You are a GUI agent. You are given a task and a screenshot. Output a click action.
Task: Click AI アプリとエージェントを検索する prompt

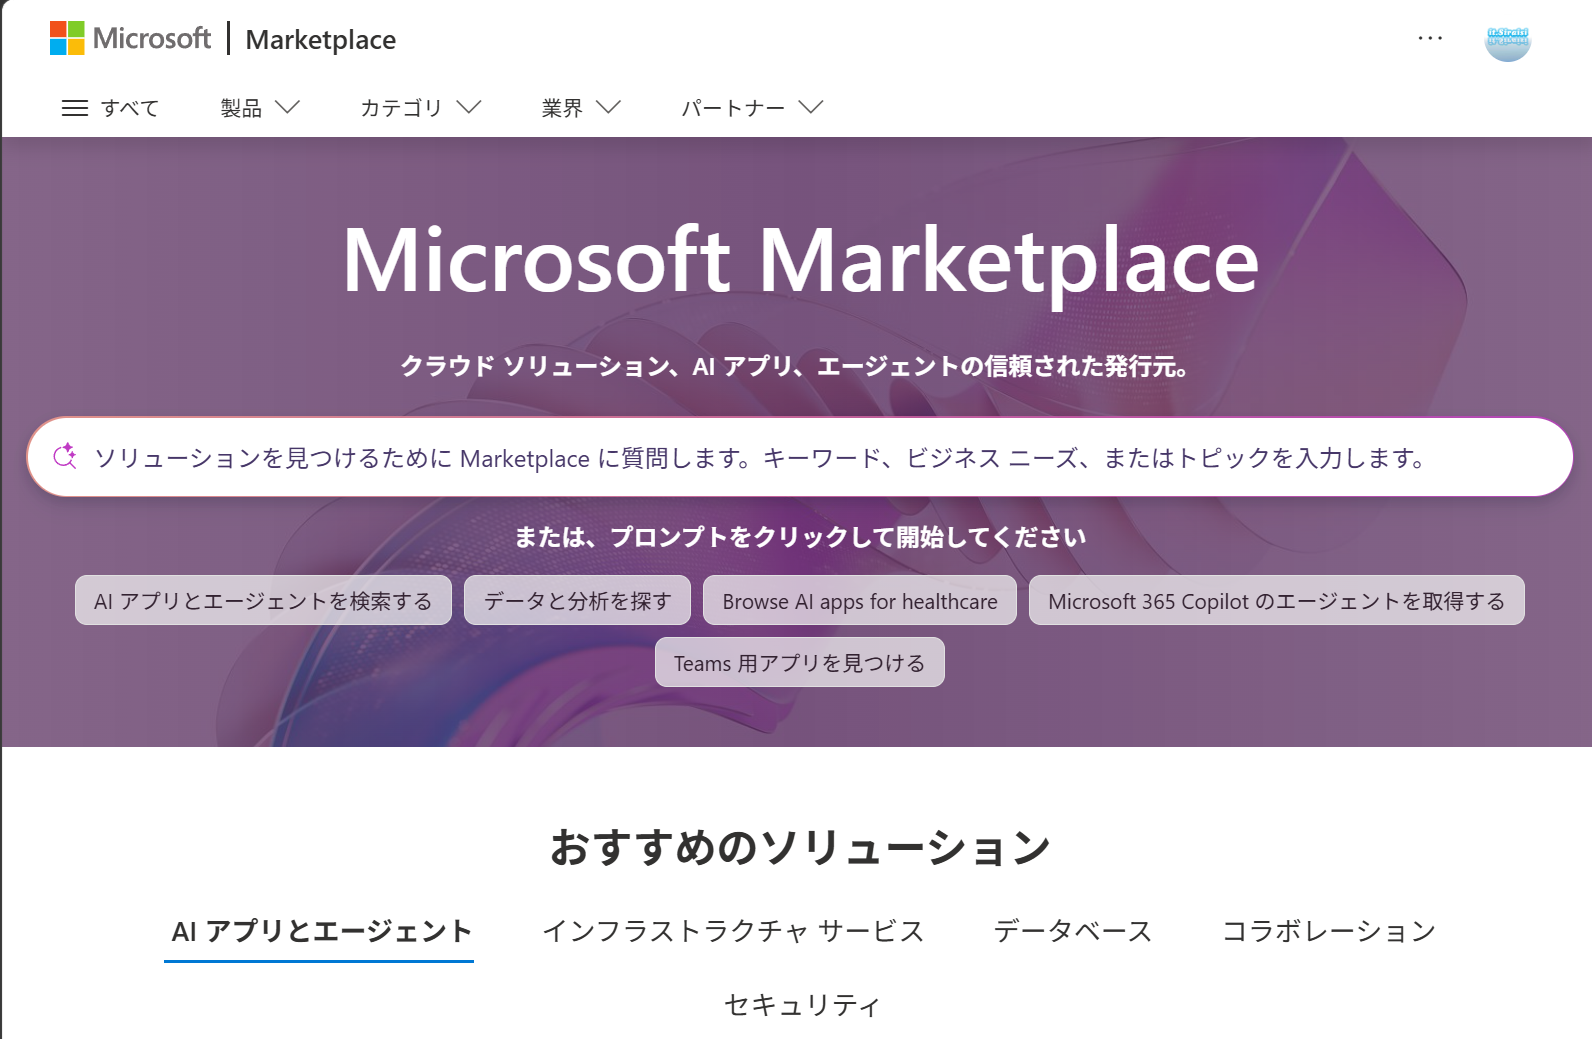coord(263,600)
